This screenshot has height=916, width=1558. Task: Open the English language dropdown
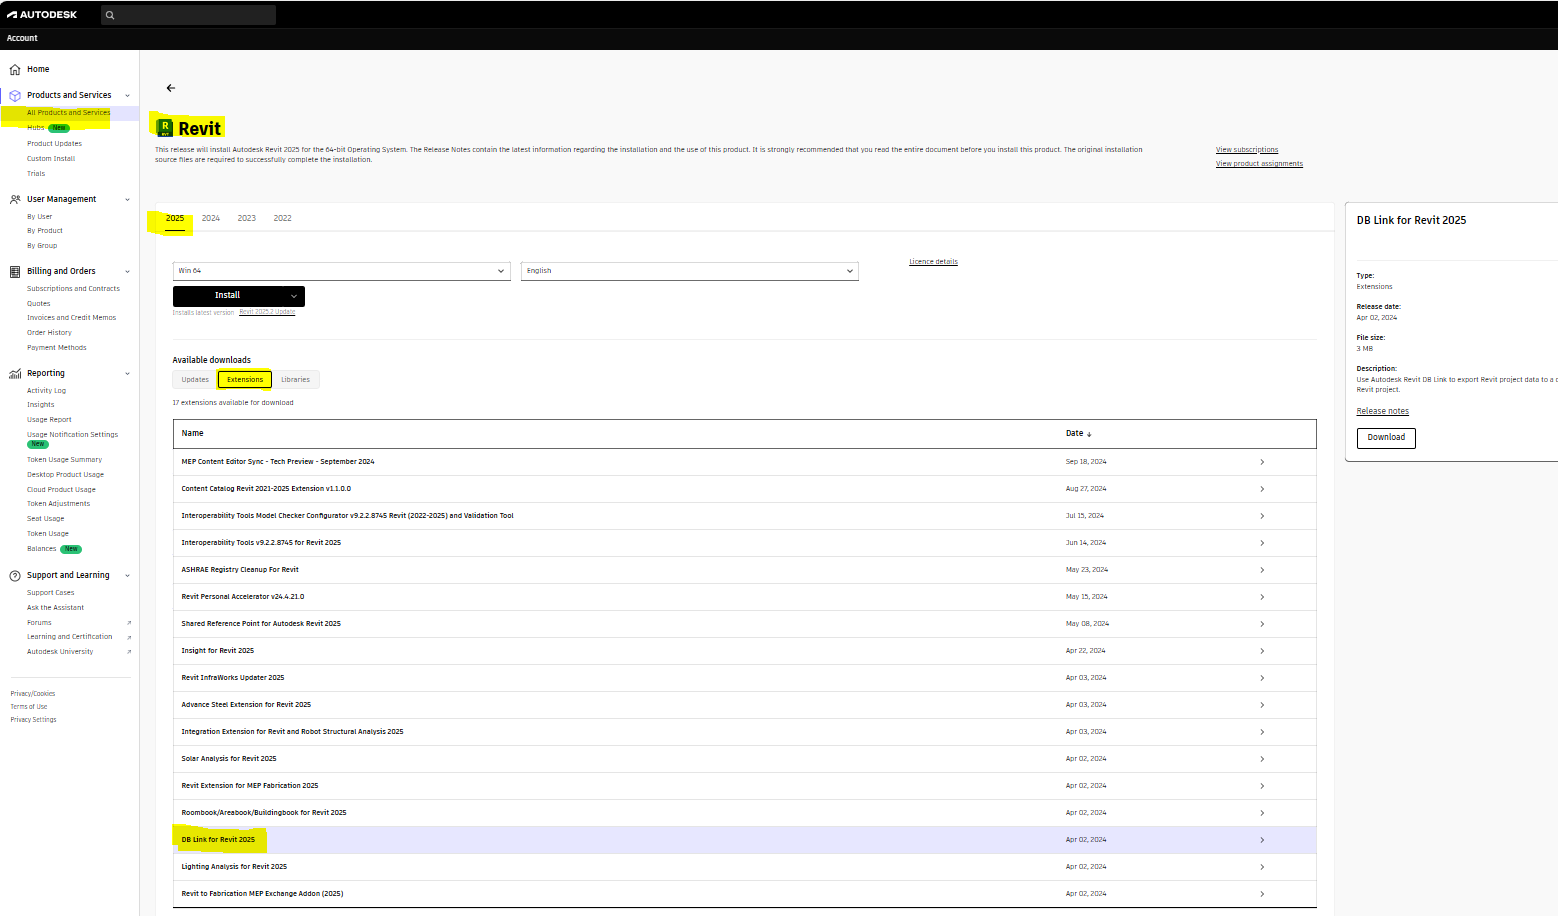(x=689, y=271)
